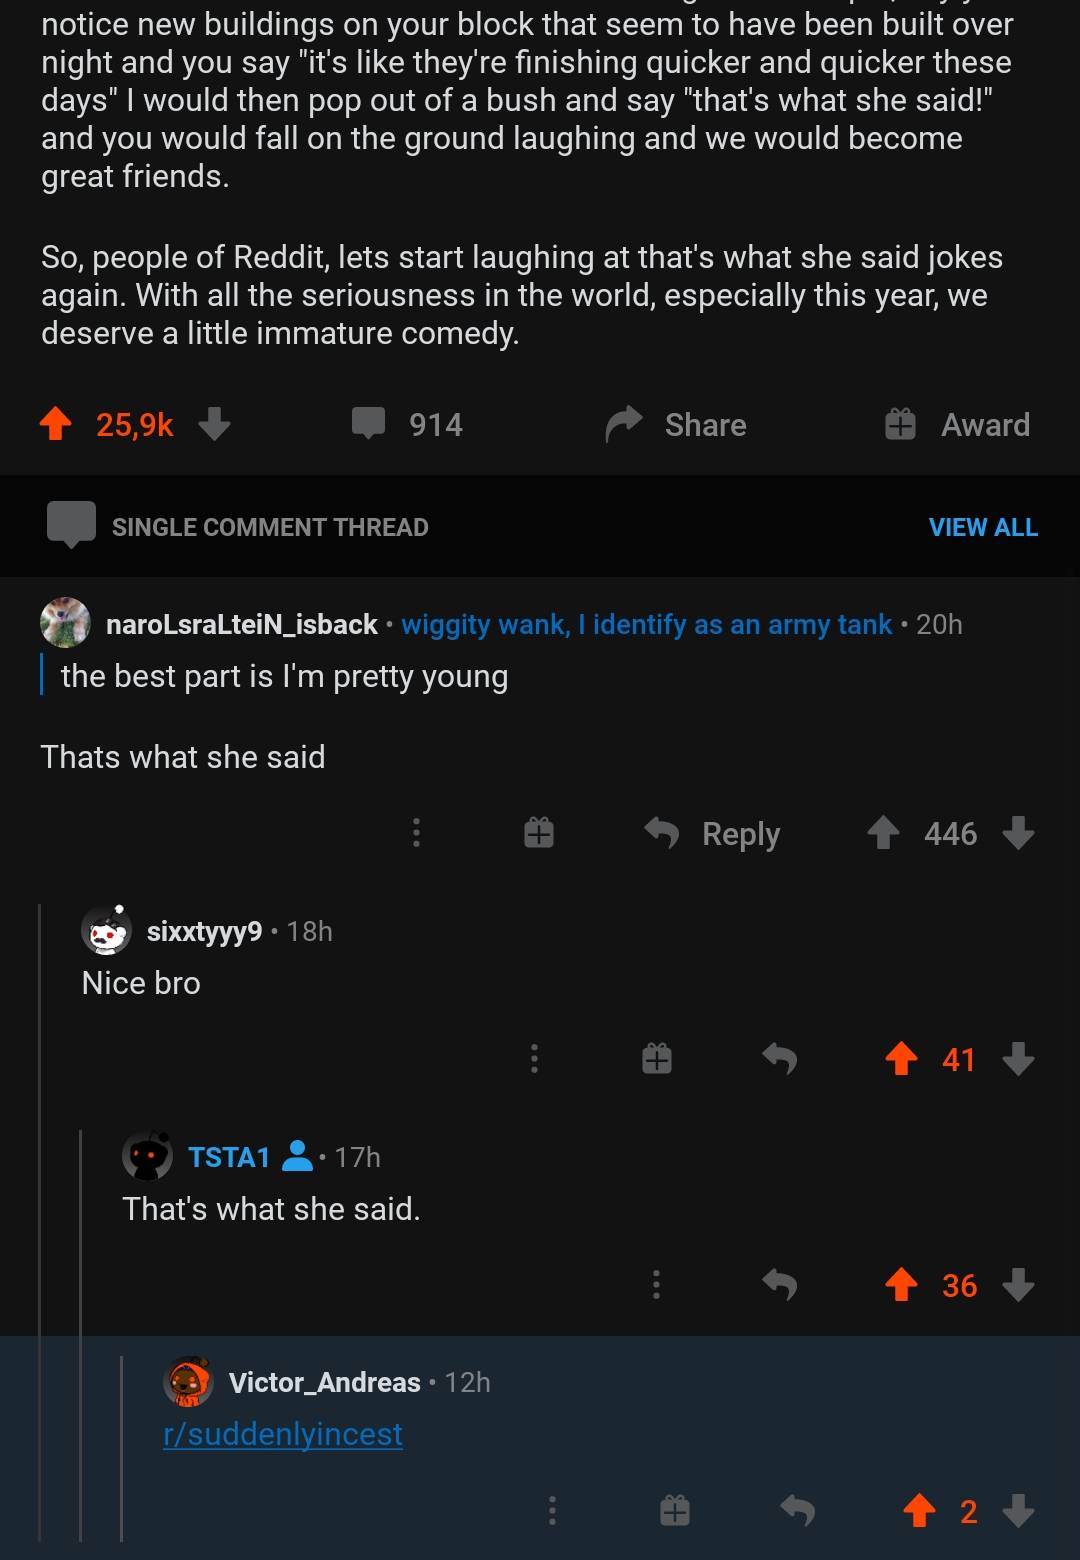The width and height of the screenshot is (1080, 1560).
Task: Downvote Victor_Andreas's comment
Action: coord(1018,1511)
